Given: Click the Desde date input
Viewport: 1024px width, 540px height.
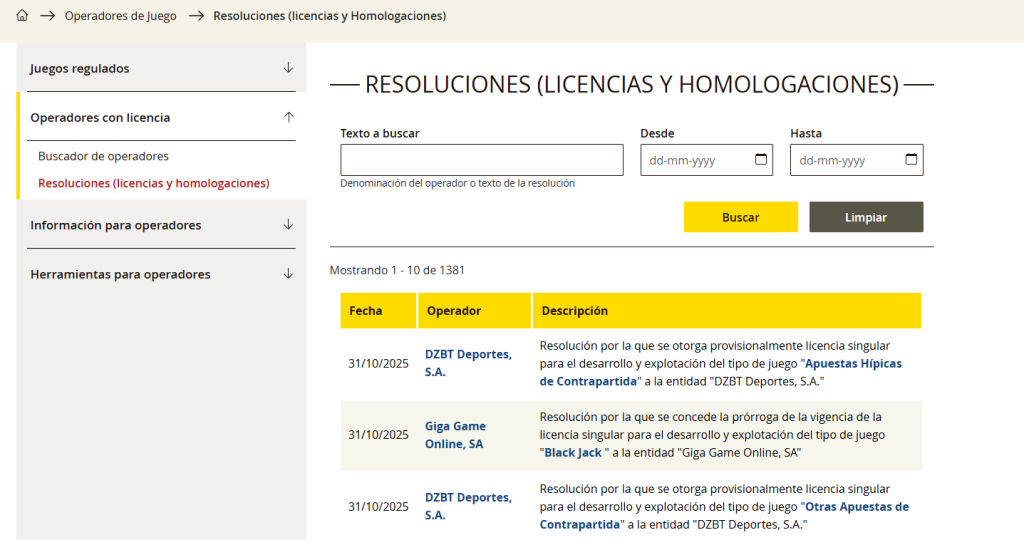Looking at the screenshot, I should tap(695, 160).
